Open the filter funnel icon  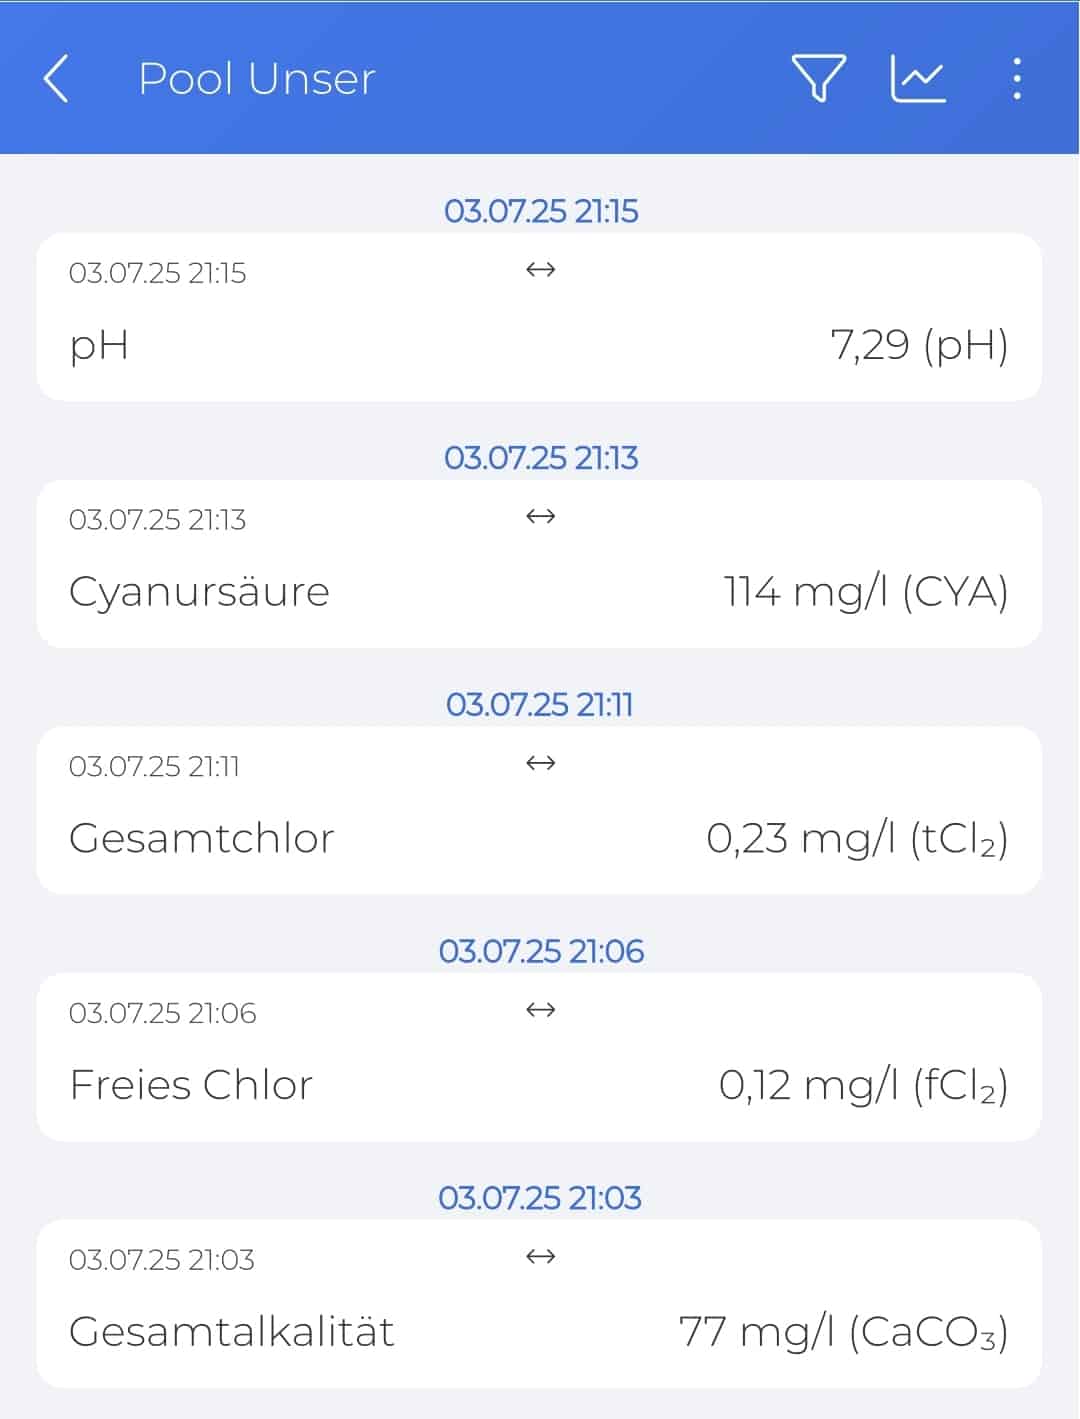[819, 78]
